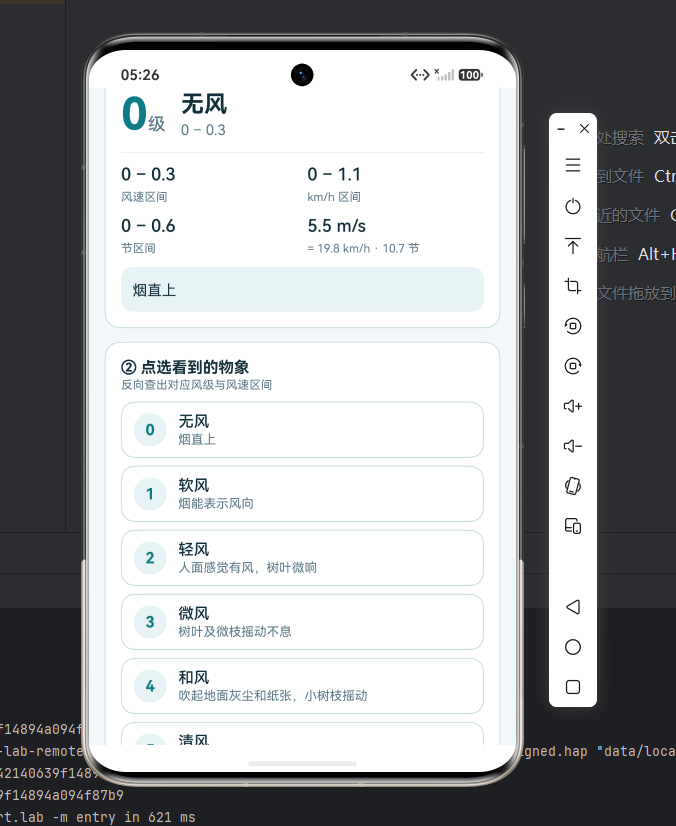
Task: Click the 无风 title in the result card
Action: click(x=204, y=104)
